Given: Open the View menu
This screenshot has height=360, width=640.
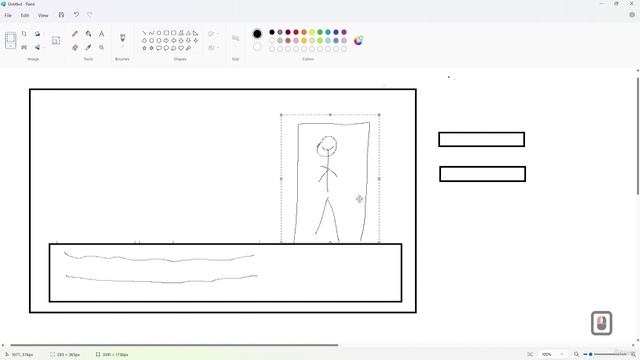Looking at the screenshot, I should click(43, 16).
